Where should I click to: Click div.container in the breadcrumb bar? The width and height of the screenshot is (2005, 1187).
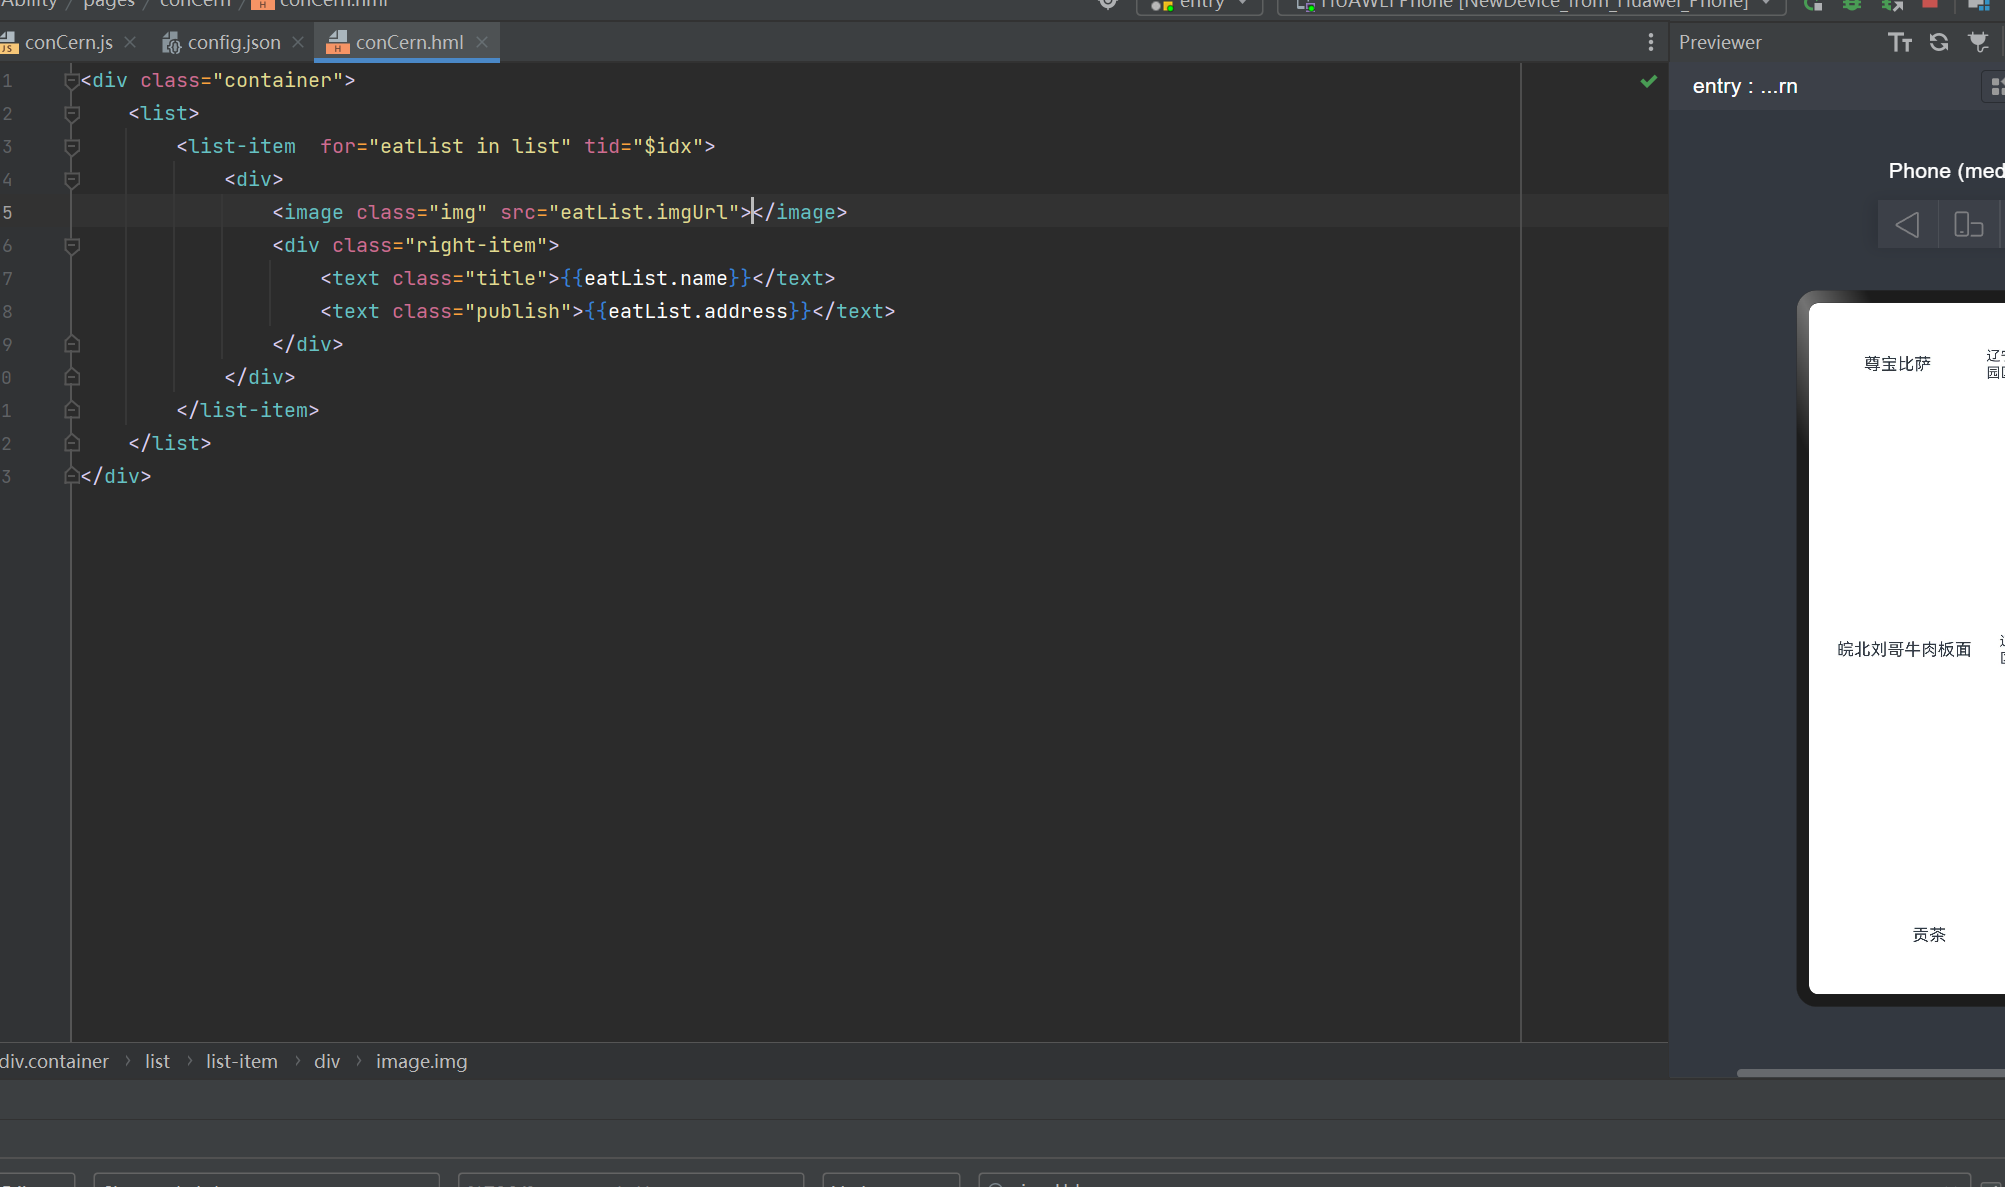click(54, 1061)
